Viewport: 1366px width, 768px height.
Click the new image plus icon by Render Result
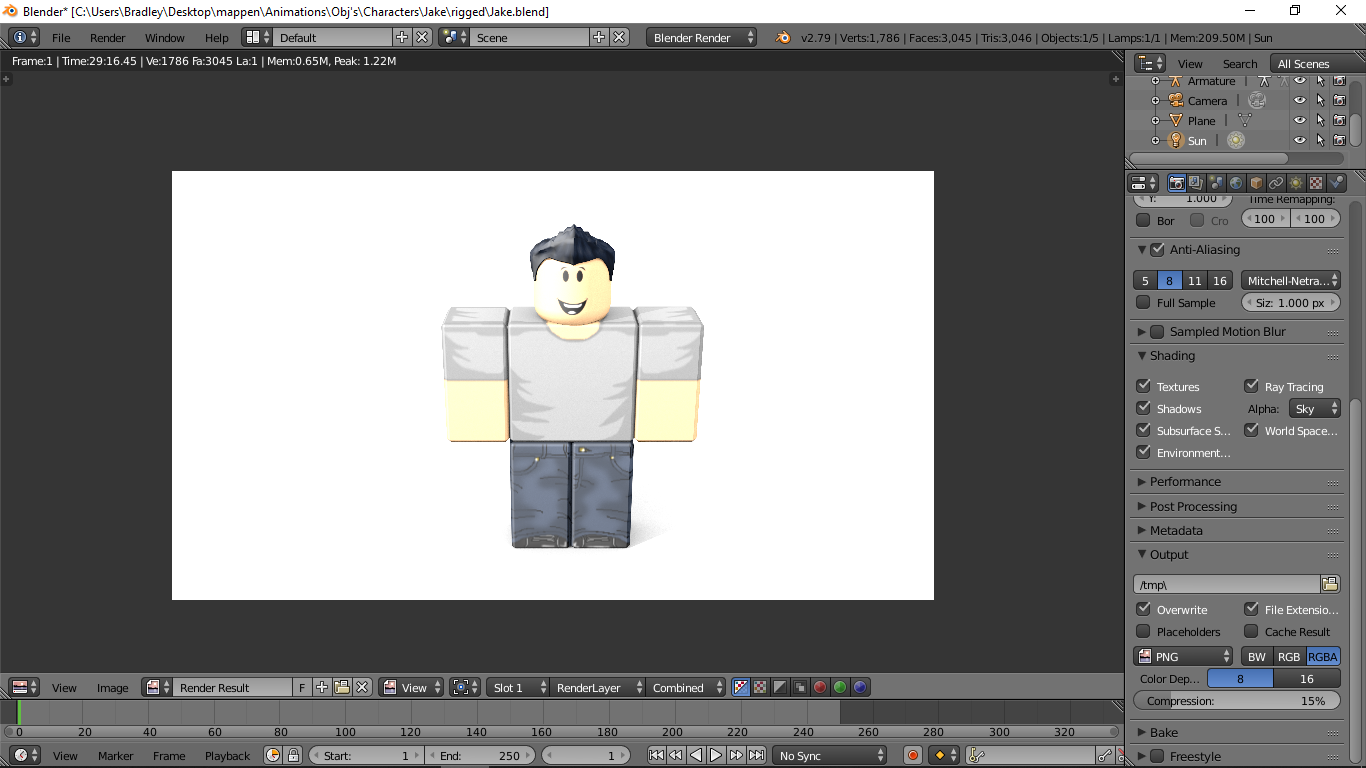click(x=322, y=687)
